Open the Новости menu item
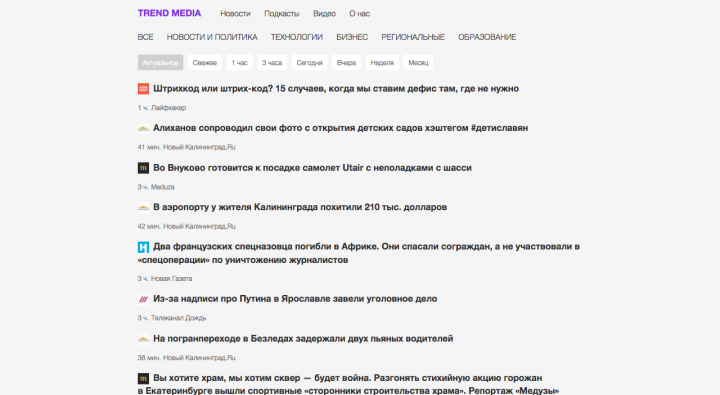 point(235,14)
